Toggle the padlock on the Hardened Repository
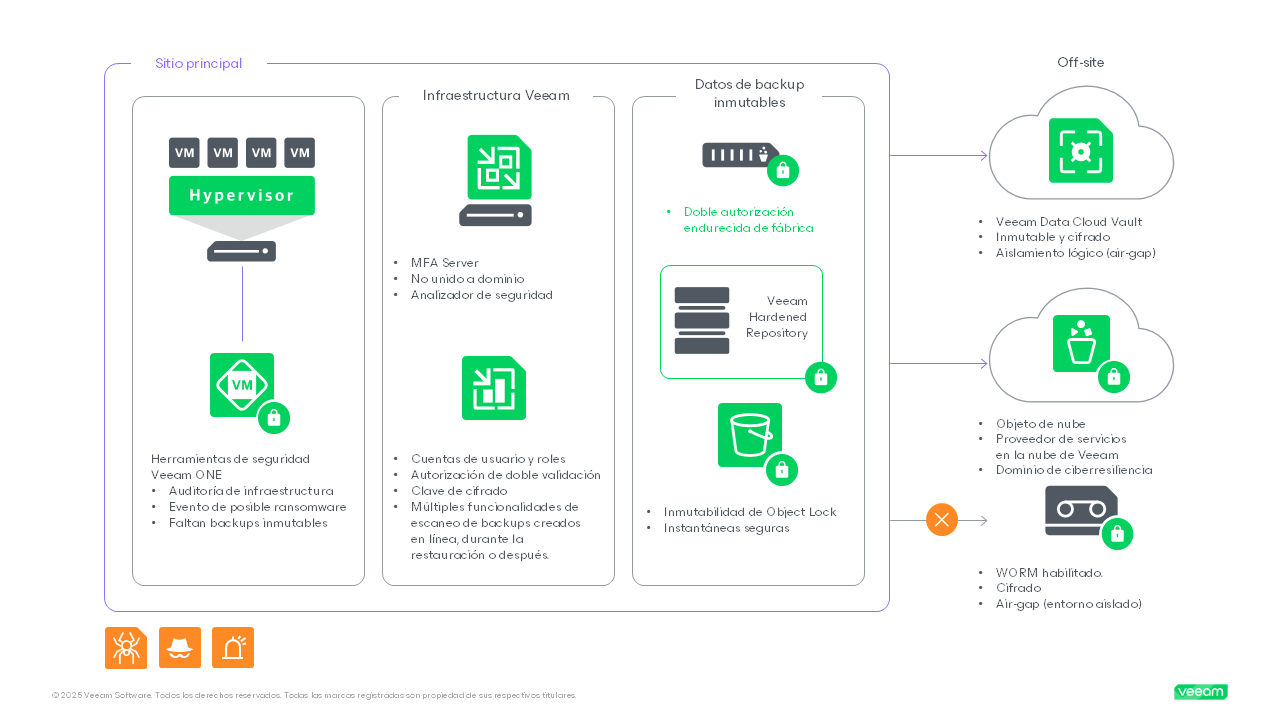The width and height of the screenshot is (1280, 720). 820,377
